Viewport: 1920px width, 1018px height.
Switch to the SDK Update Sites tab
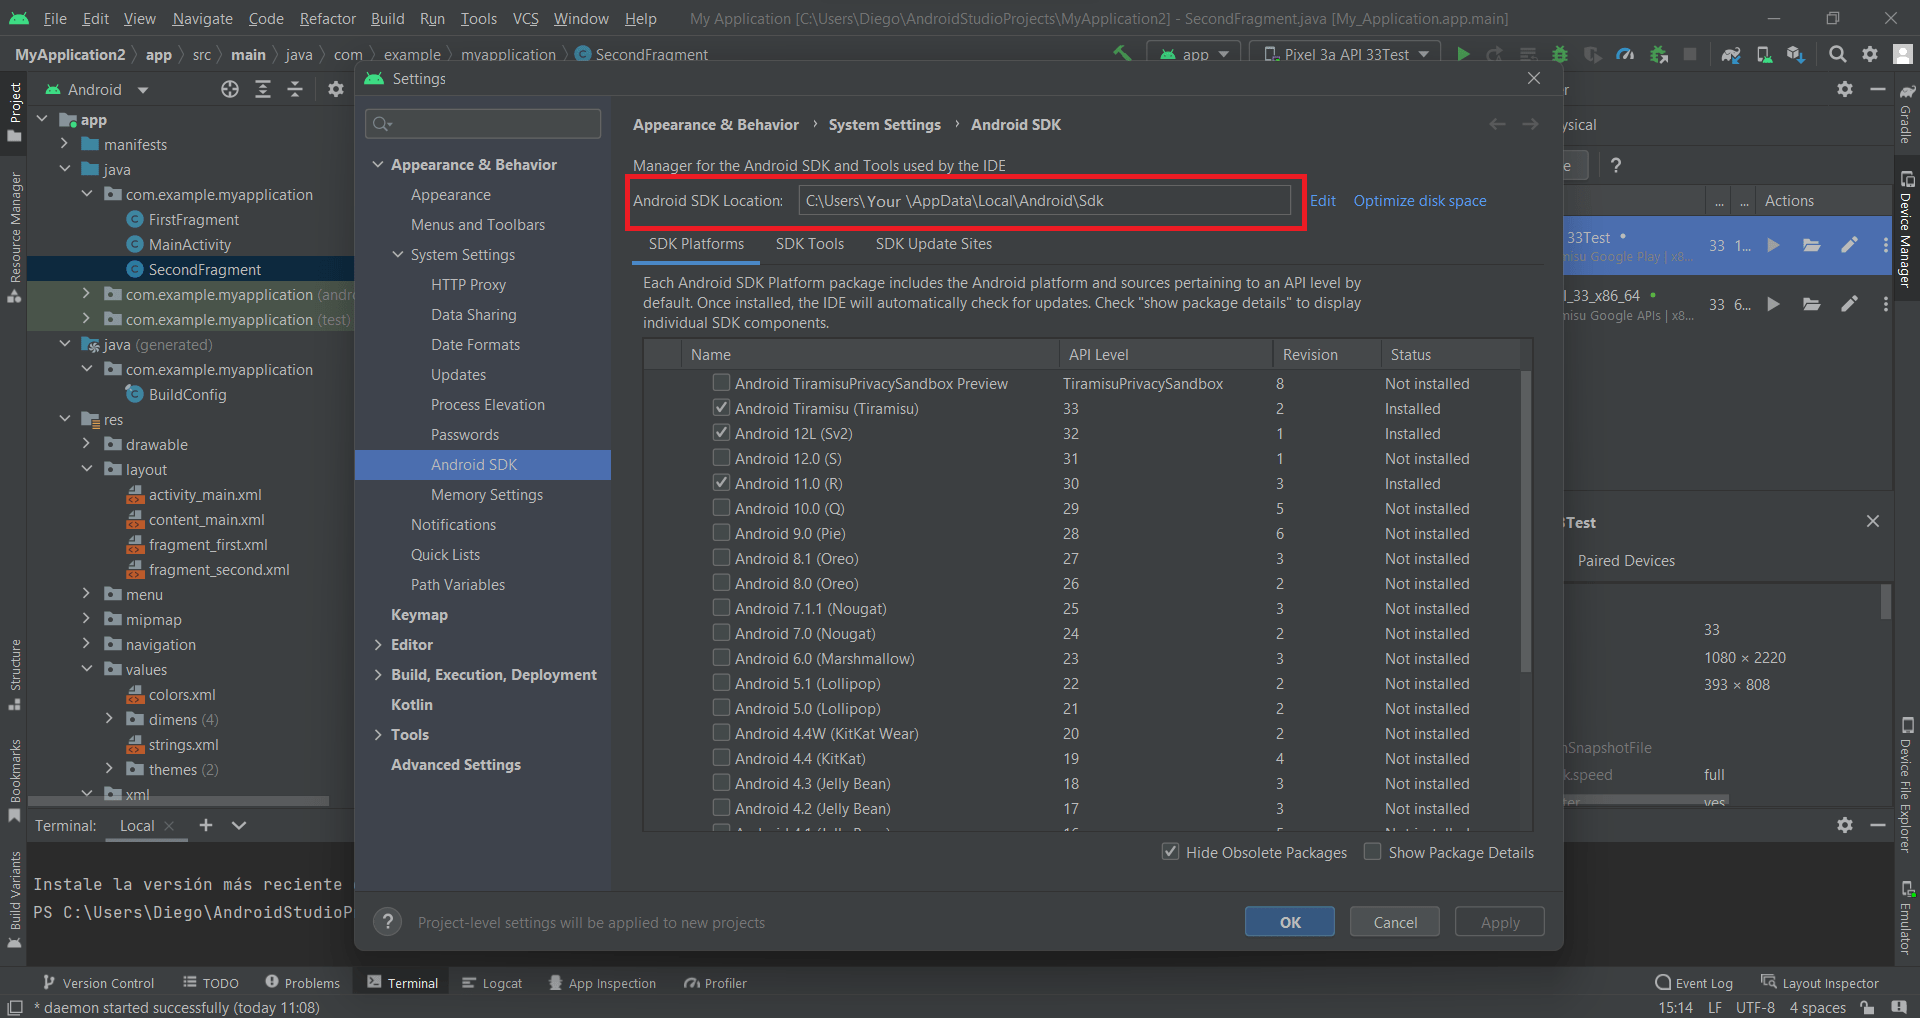click(934, 244)
